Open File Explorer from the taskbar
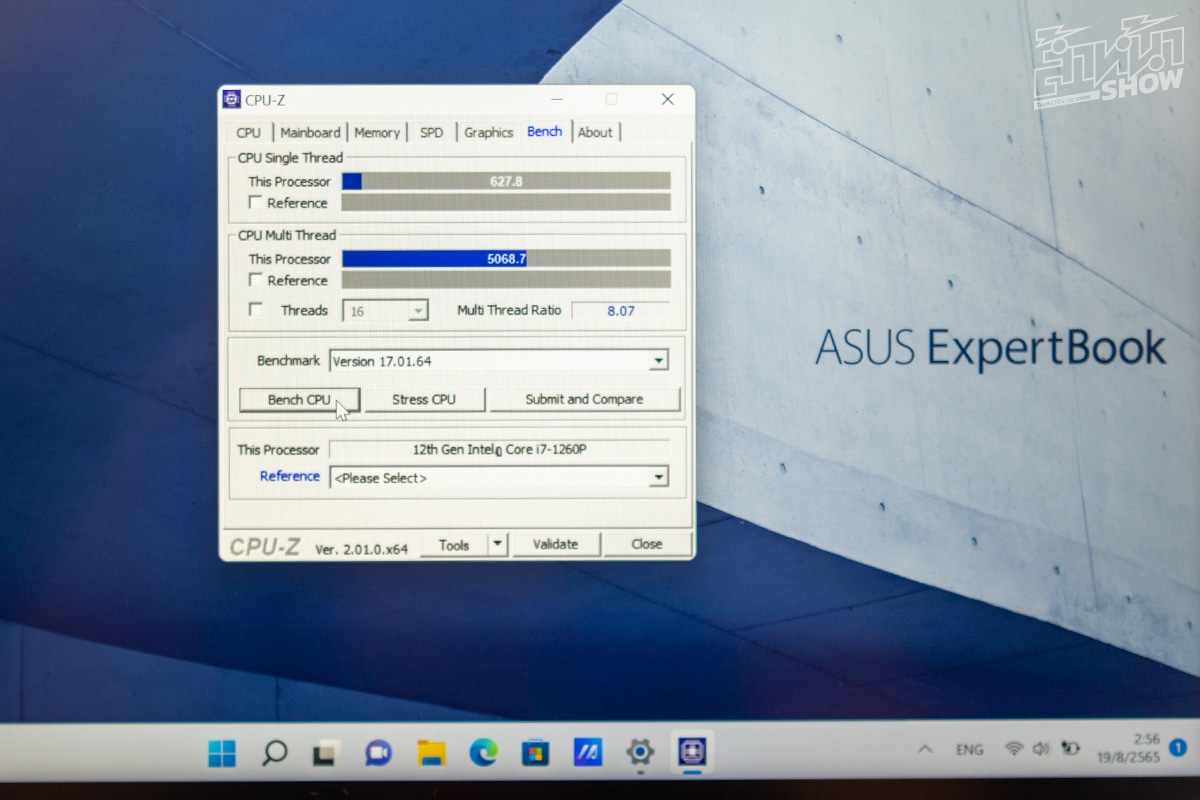Viewport: 1200px width, 800px height. coord(431,753)
